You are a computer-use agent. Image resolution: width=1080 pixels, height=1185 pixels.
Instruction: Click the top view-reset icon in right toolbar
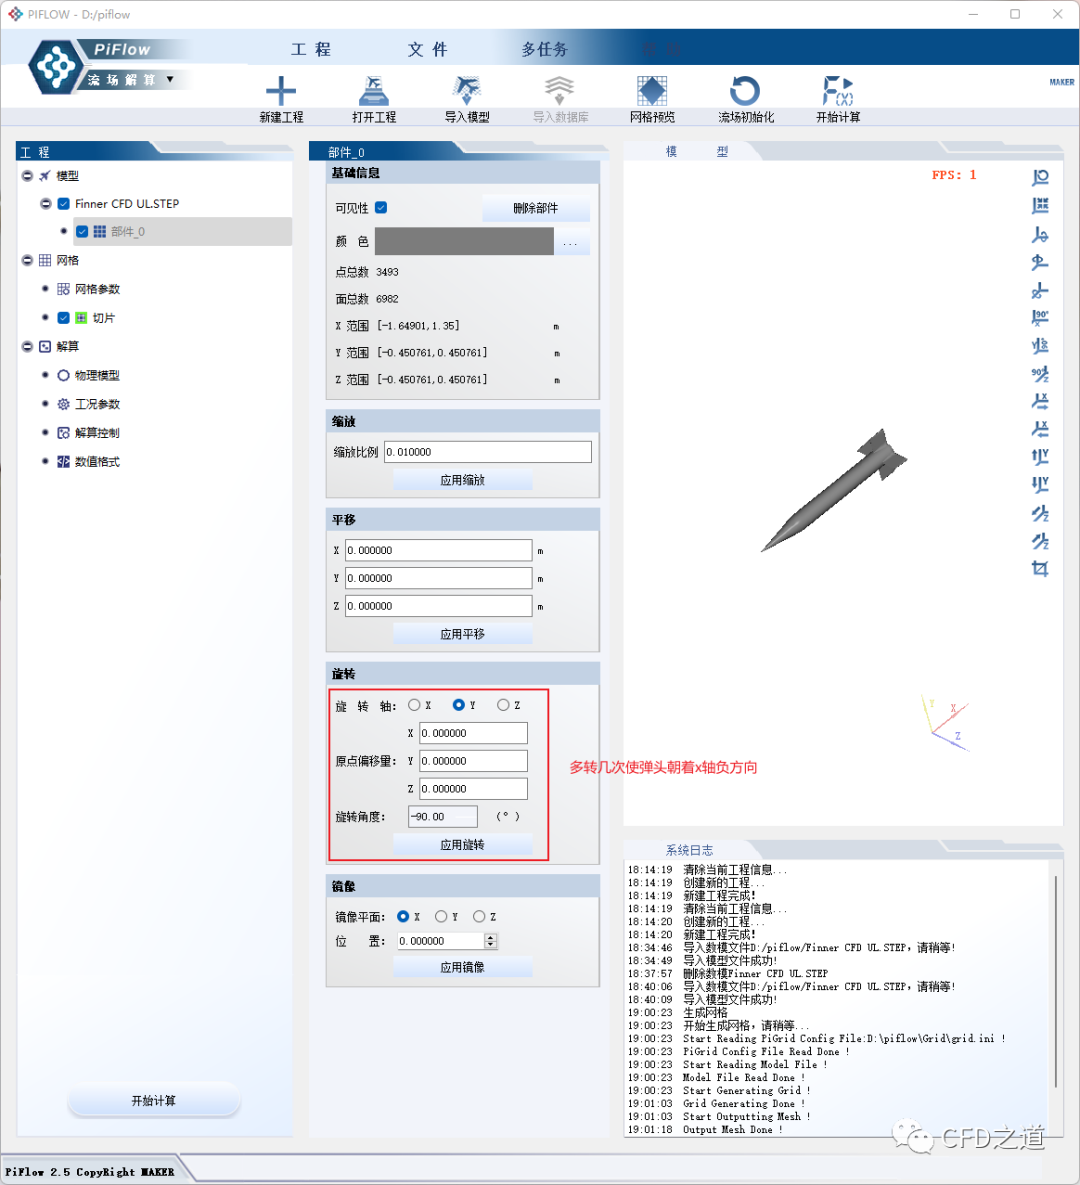pos(1040,177)
